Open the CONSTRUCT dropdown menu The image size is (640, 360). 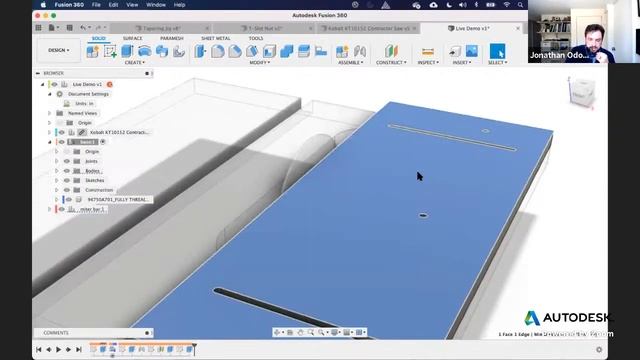[x=391, y=62]
